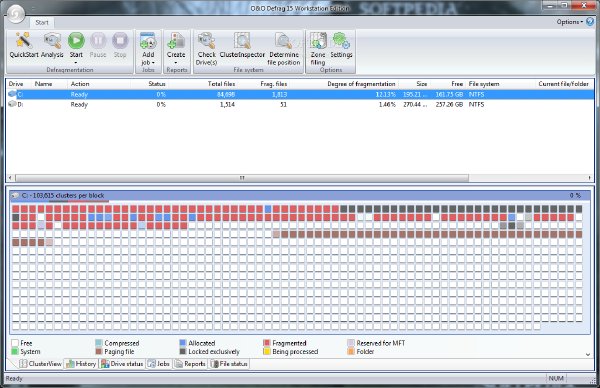600x388 pixels.
Task: Sort by the Name column header
Action: click(43, 84)
